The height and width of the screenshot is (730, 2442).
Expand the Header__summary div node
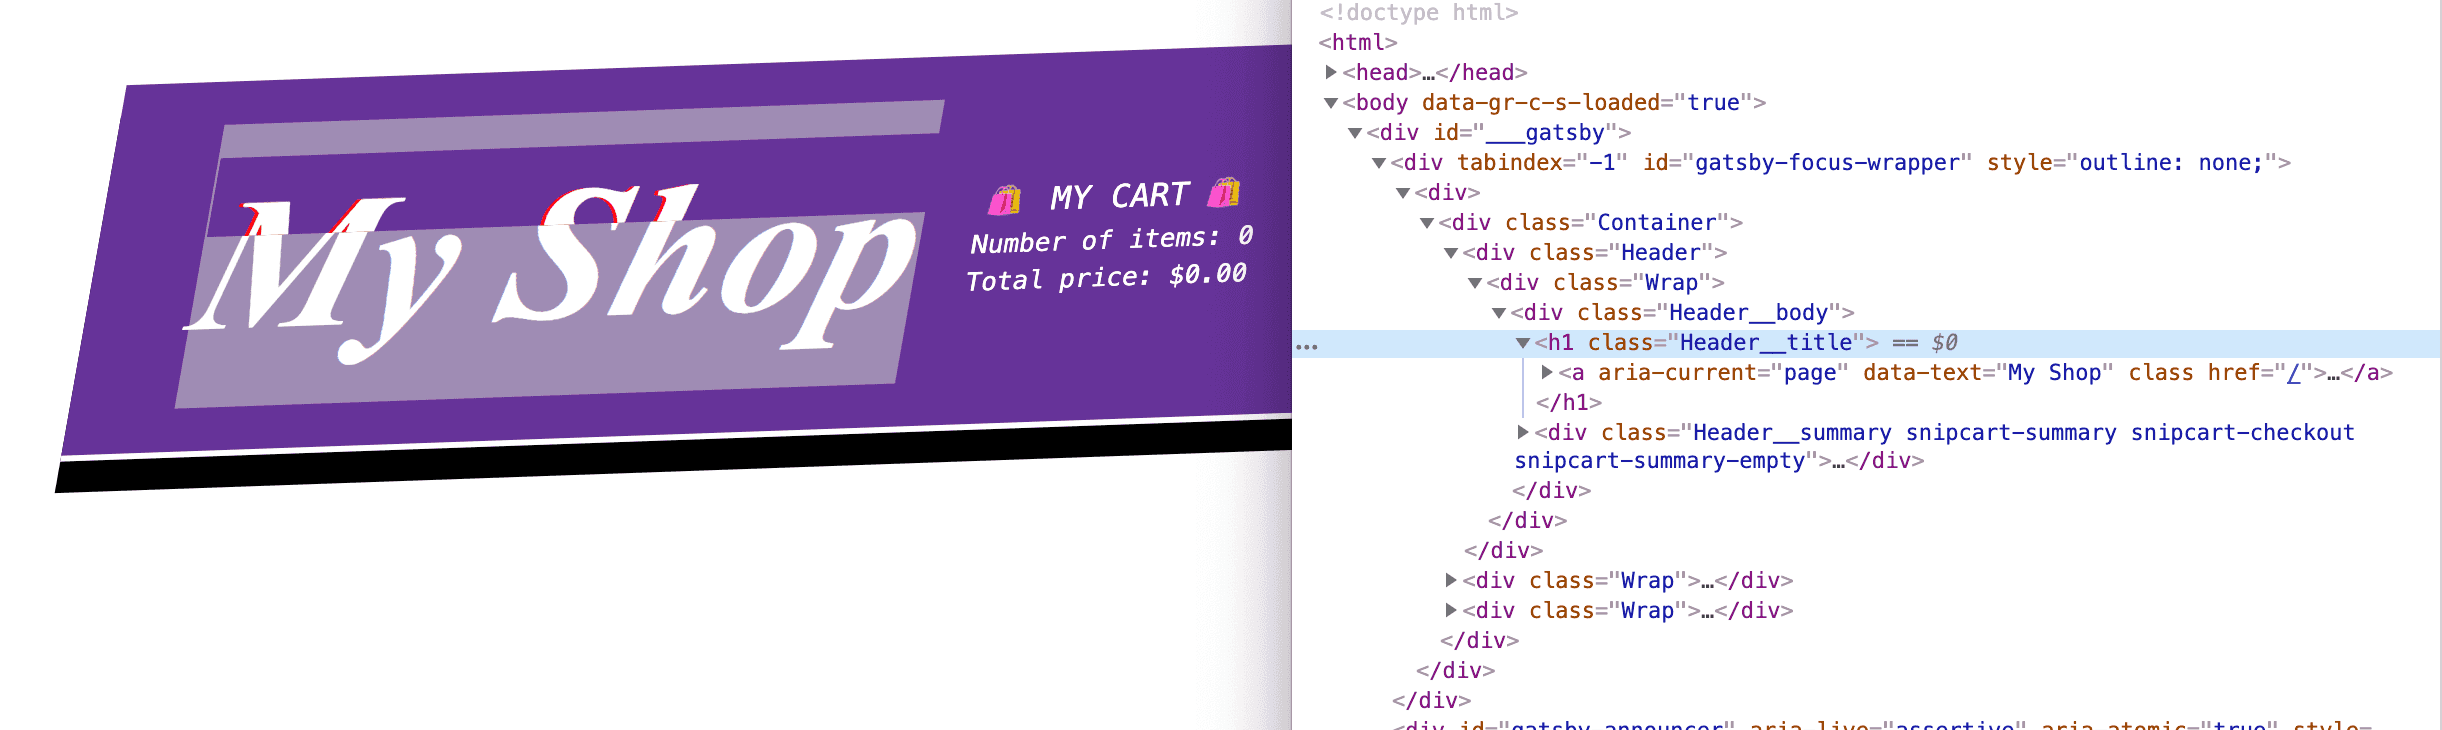pos(1523,432)
